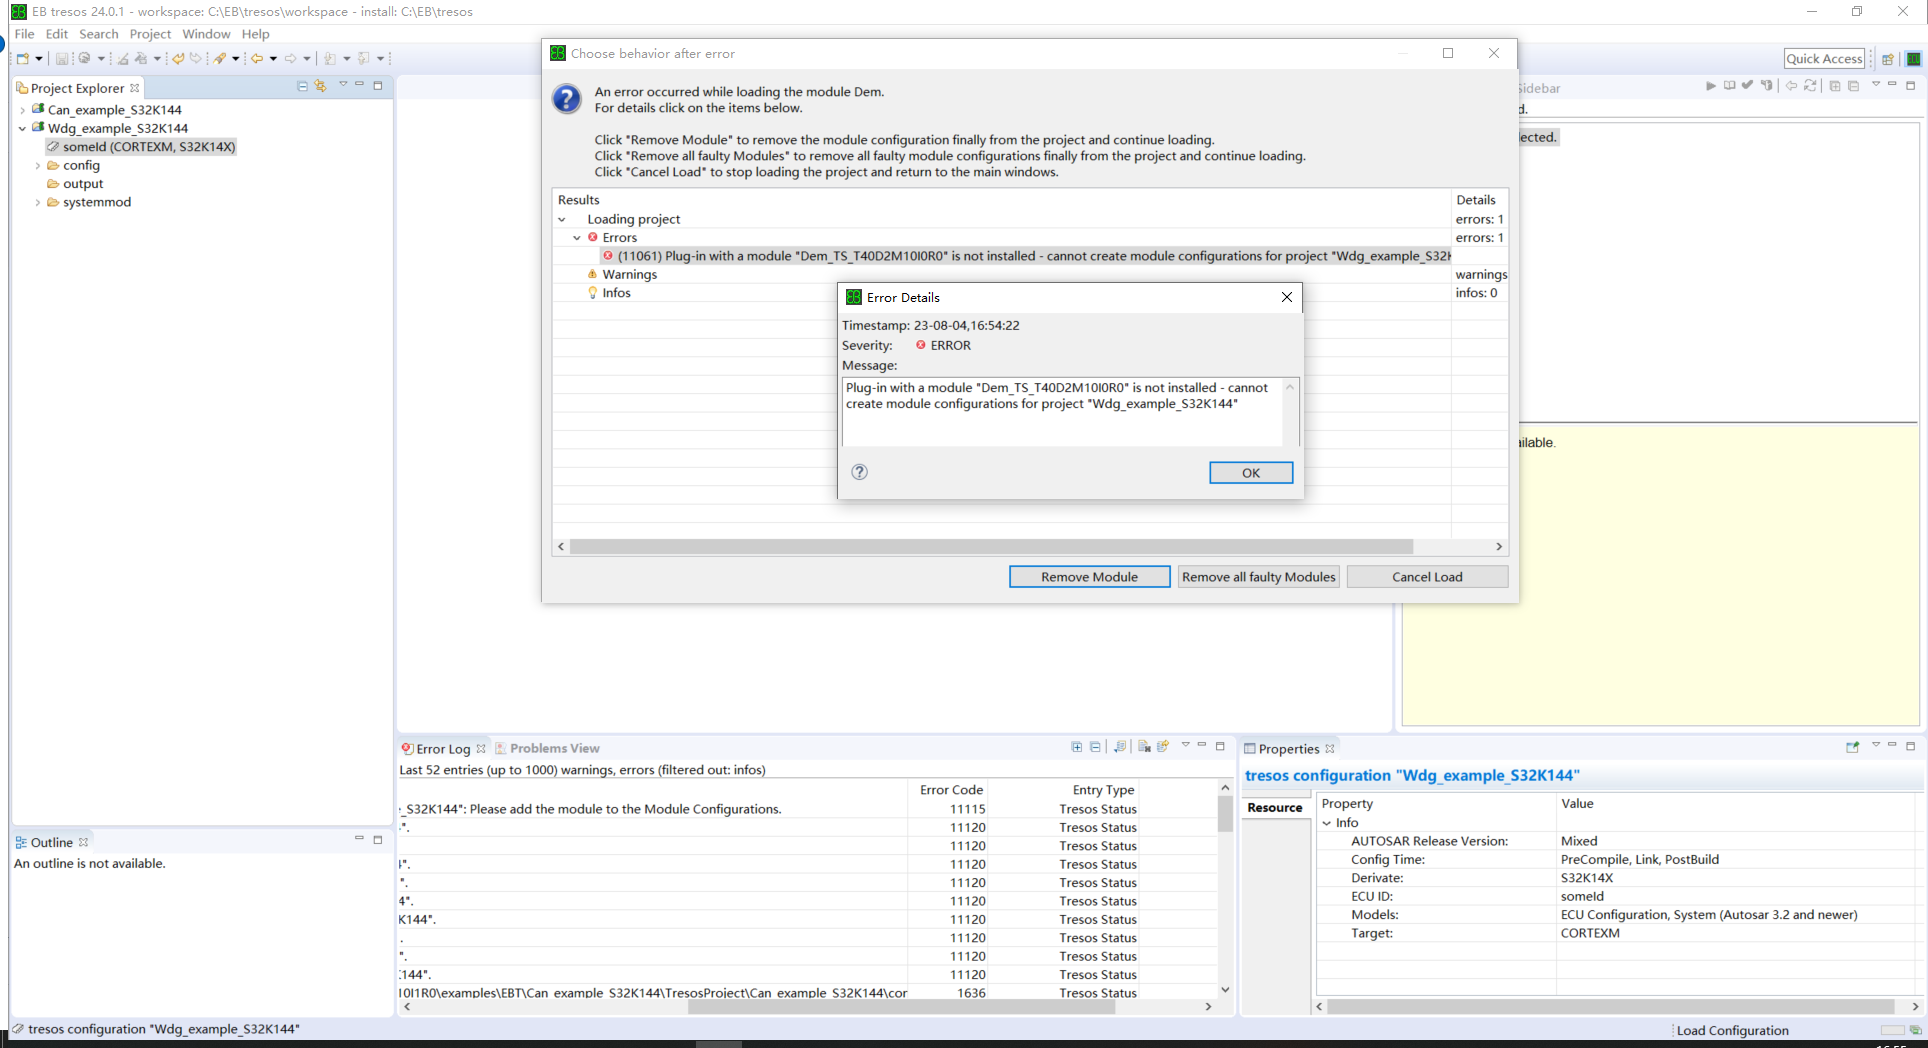1928x1048 pixels.
Task: Select the (11061) Plug-in error row
Action: 1026,256
